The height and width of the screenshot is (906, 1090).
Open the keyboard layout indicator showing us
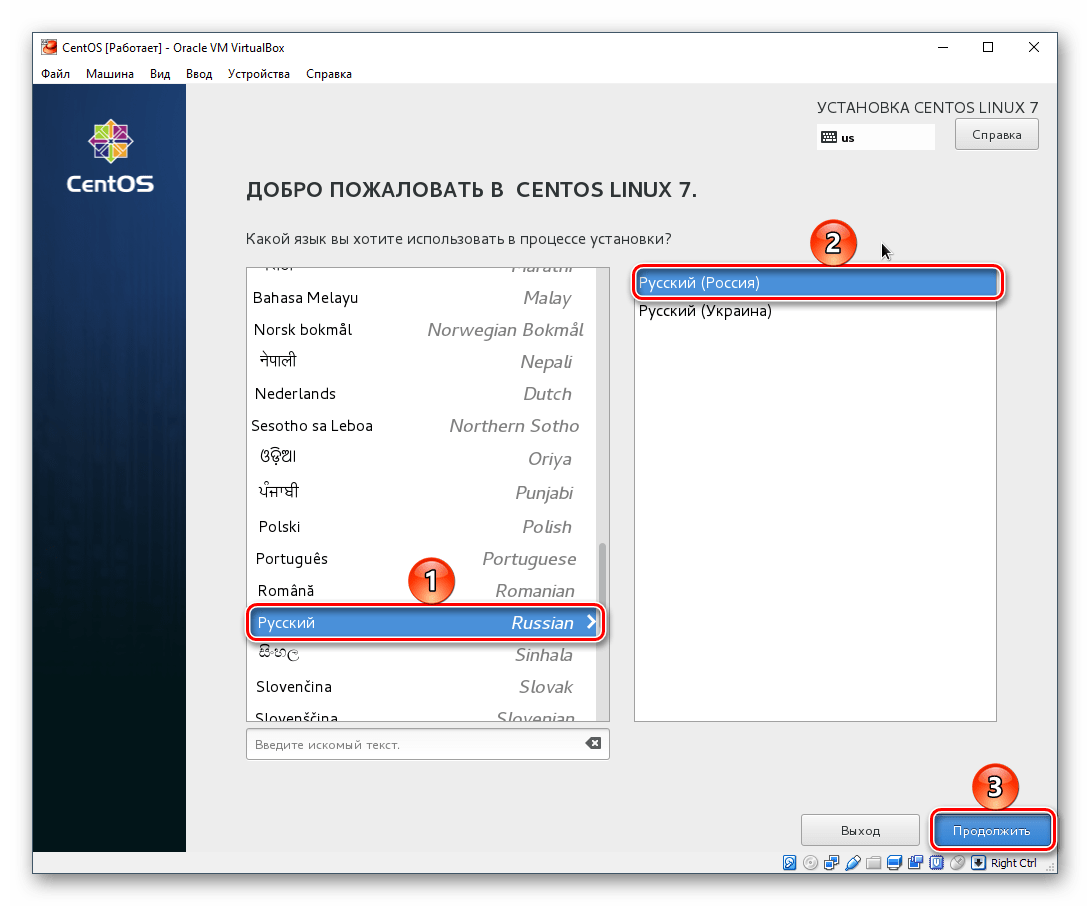[874, 136]
